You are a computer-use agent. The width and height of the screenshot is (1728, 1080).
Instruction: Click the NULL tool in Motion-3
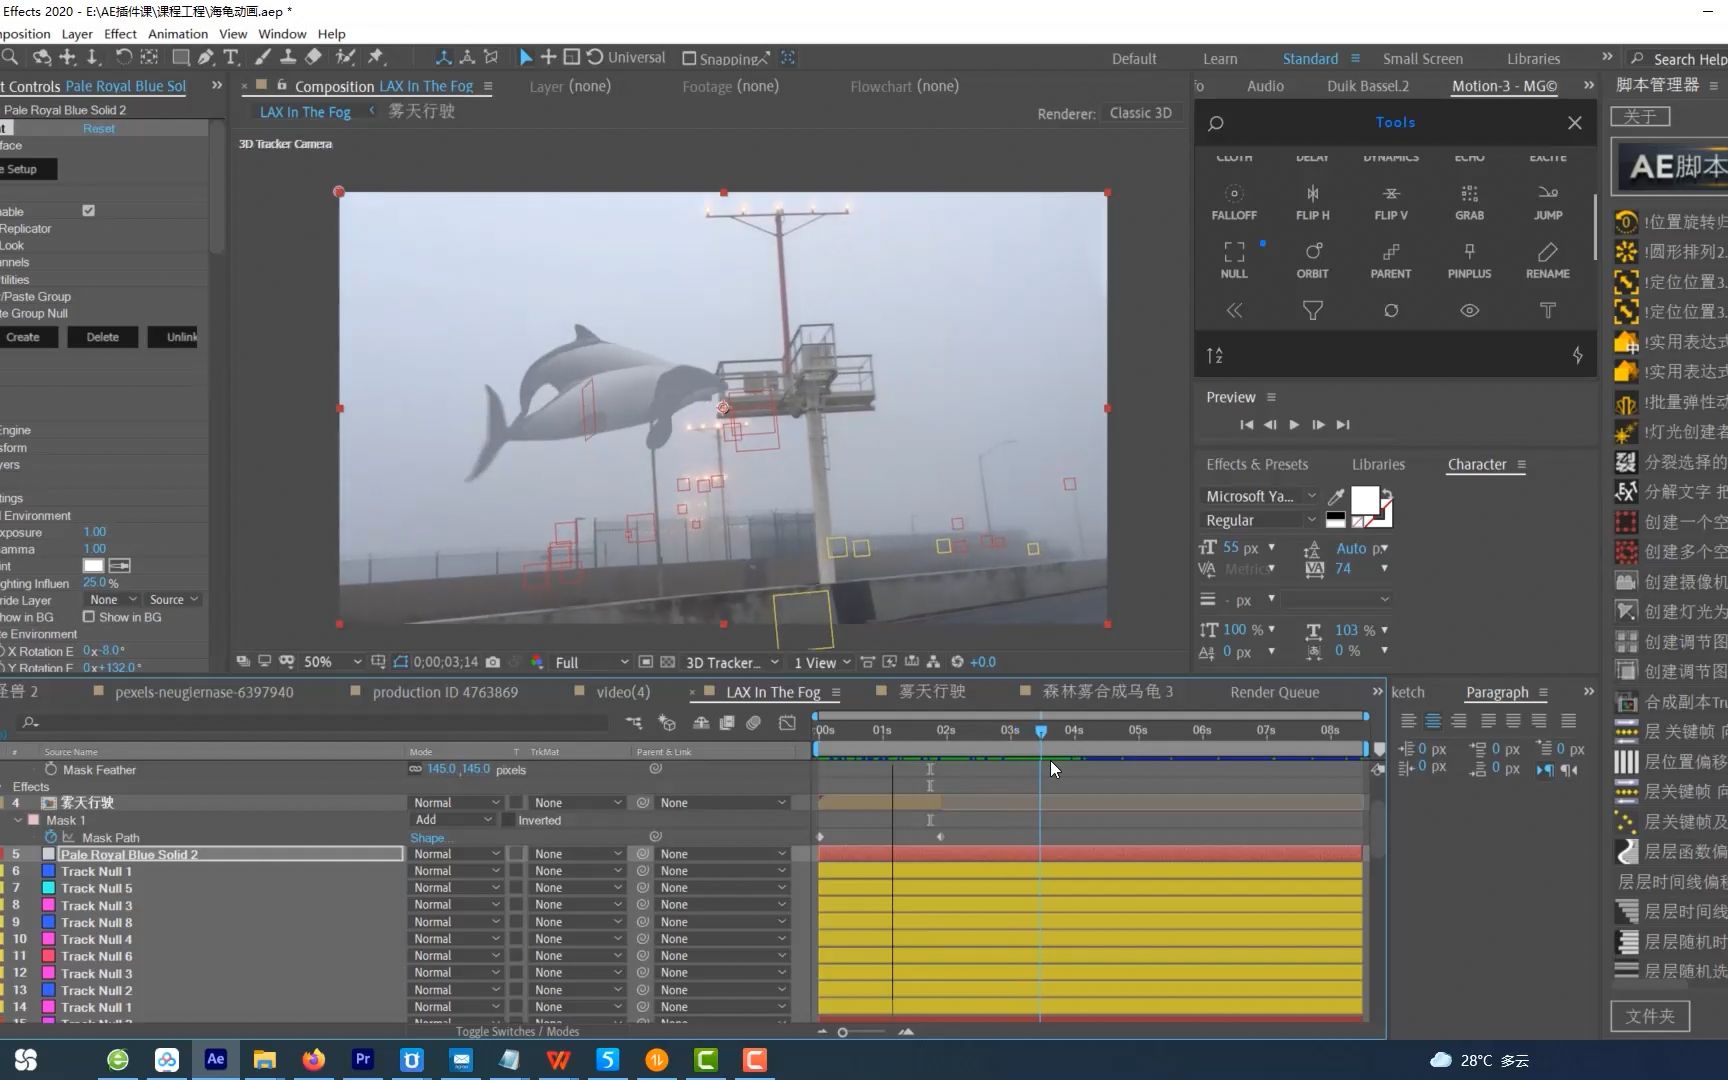[1234, 260]
